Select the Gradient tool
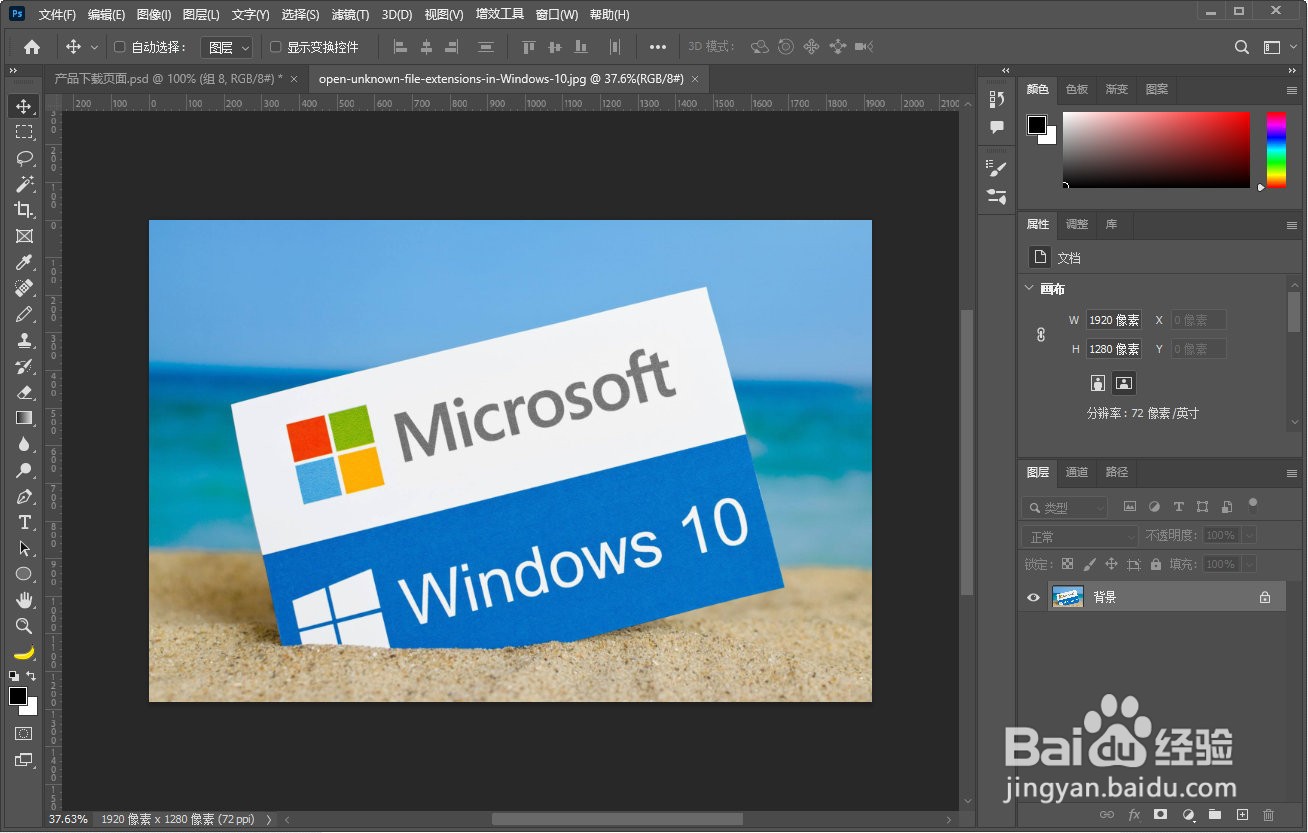This screenshot has width=1308, height=833. [x=24, y=418]
